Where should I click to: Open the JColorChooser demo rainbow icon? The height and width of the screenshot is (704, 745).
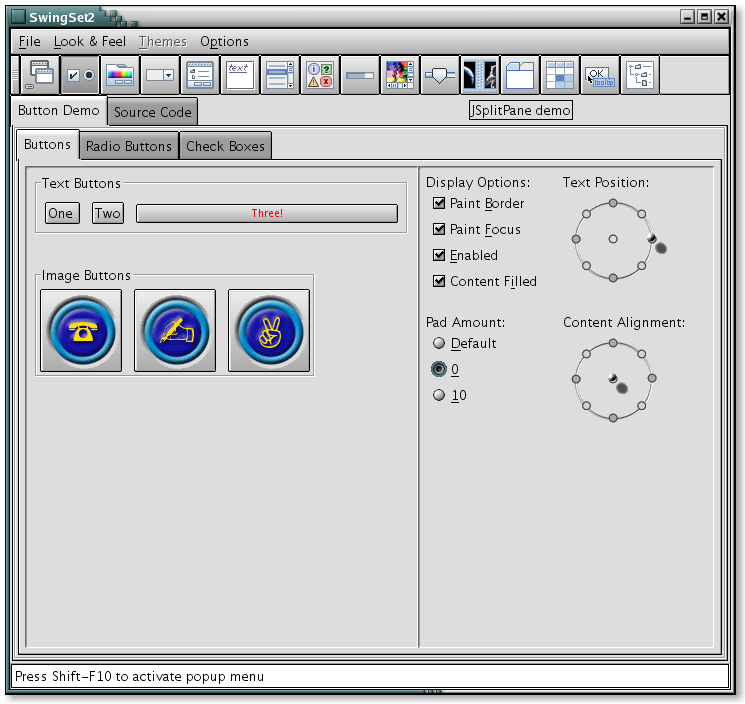pyautogui.click(x=120, y=75)
